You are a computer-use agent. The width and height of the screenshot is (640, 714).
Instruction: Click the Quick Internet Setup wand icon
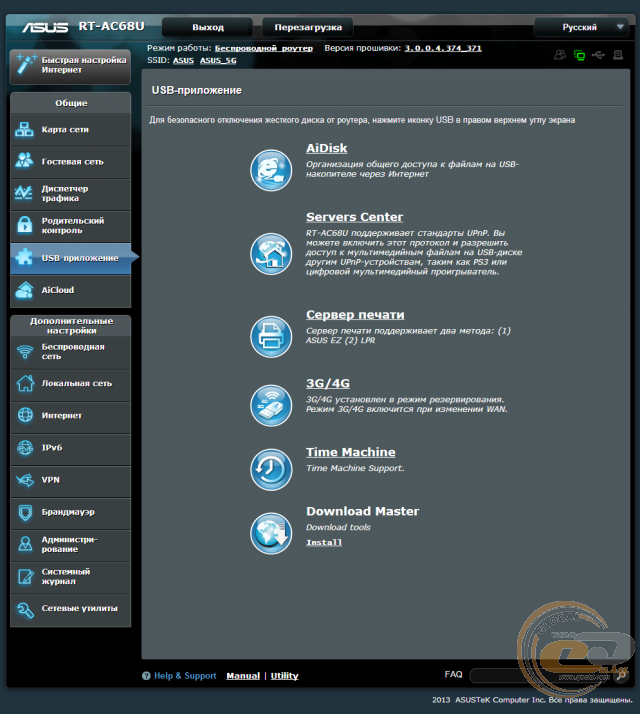[26, 64]
